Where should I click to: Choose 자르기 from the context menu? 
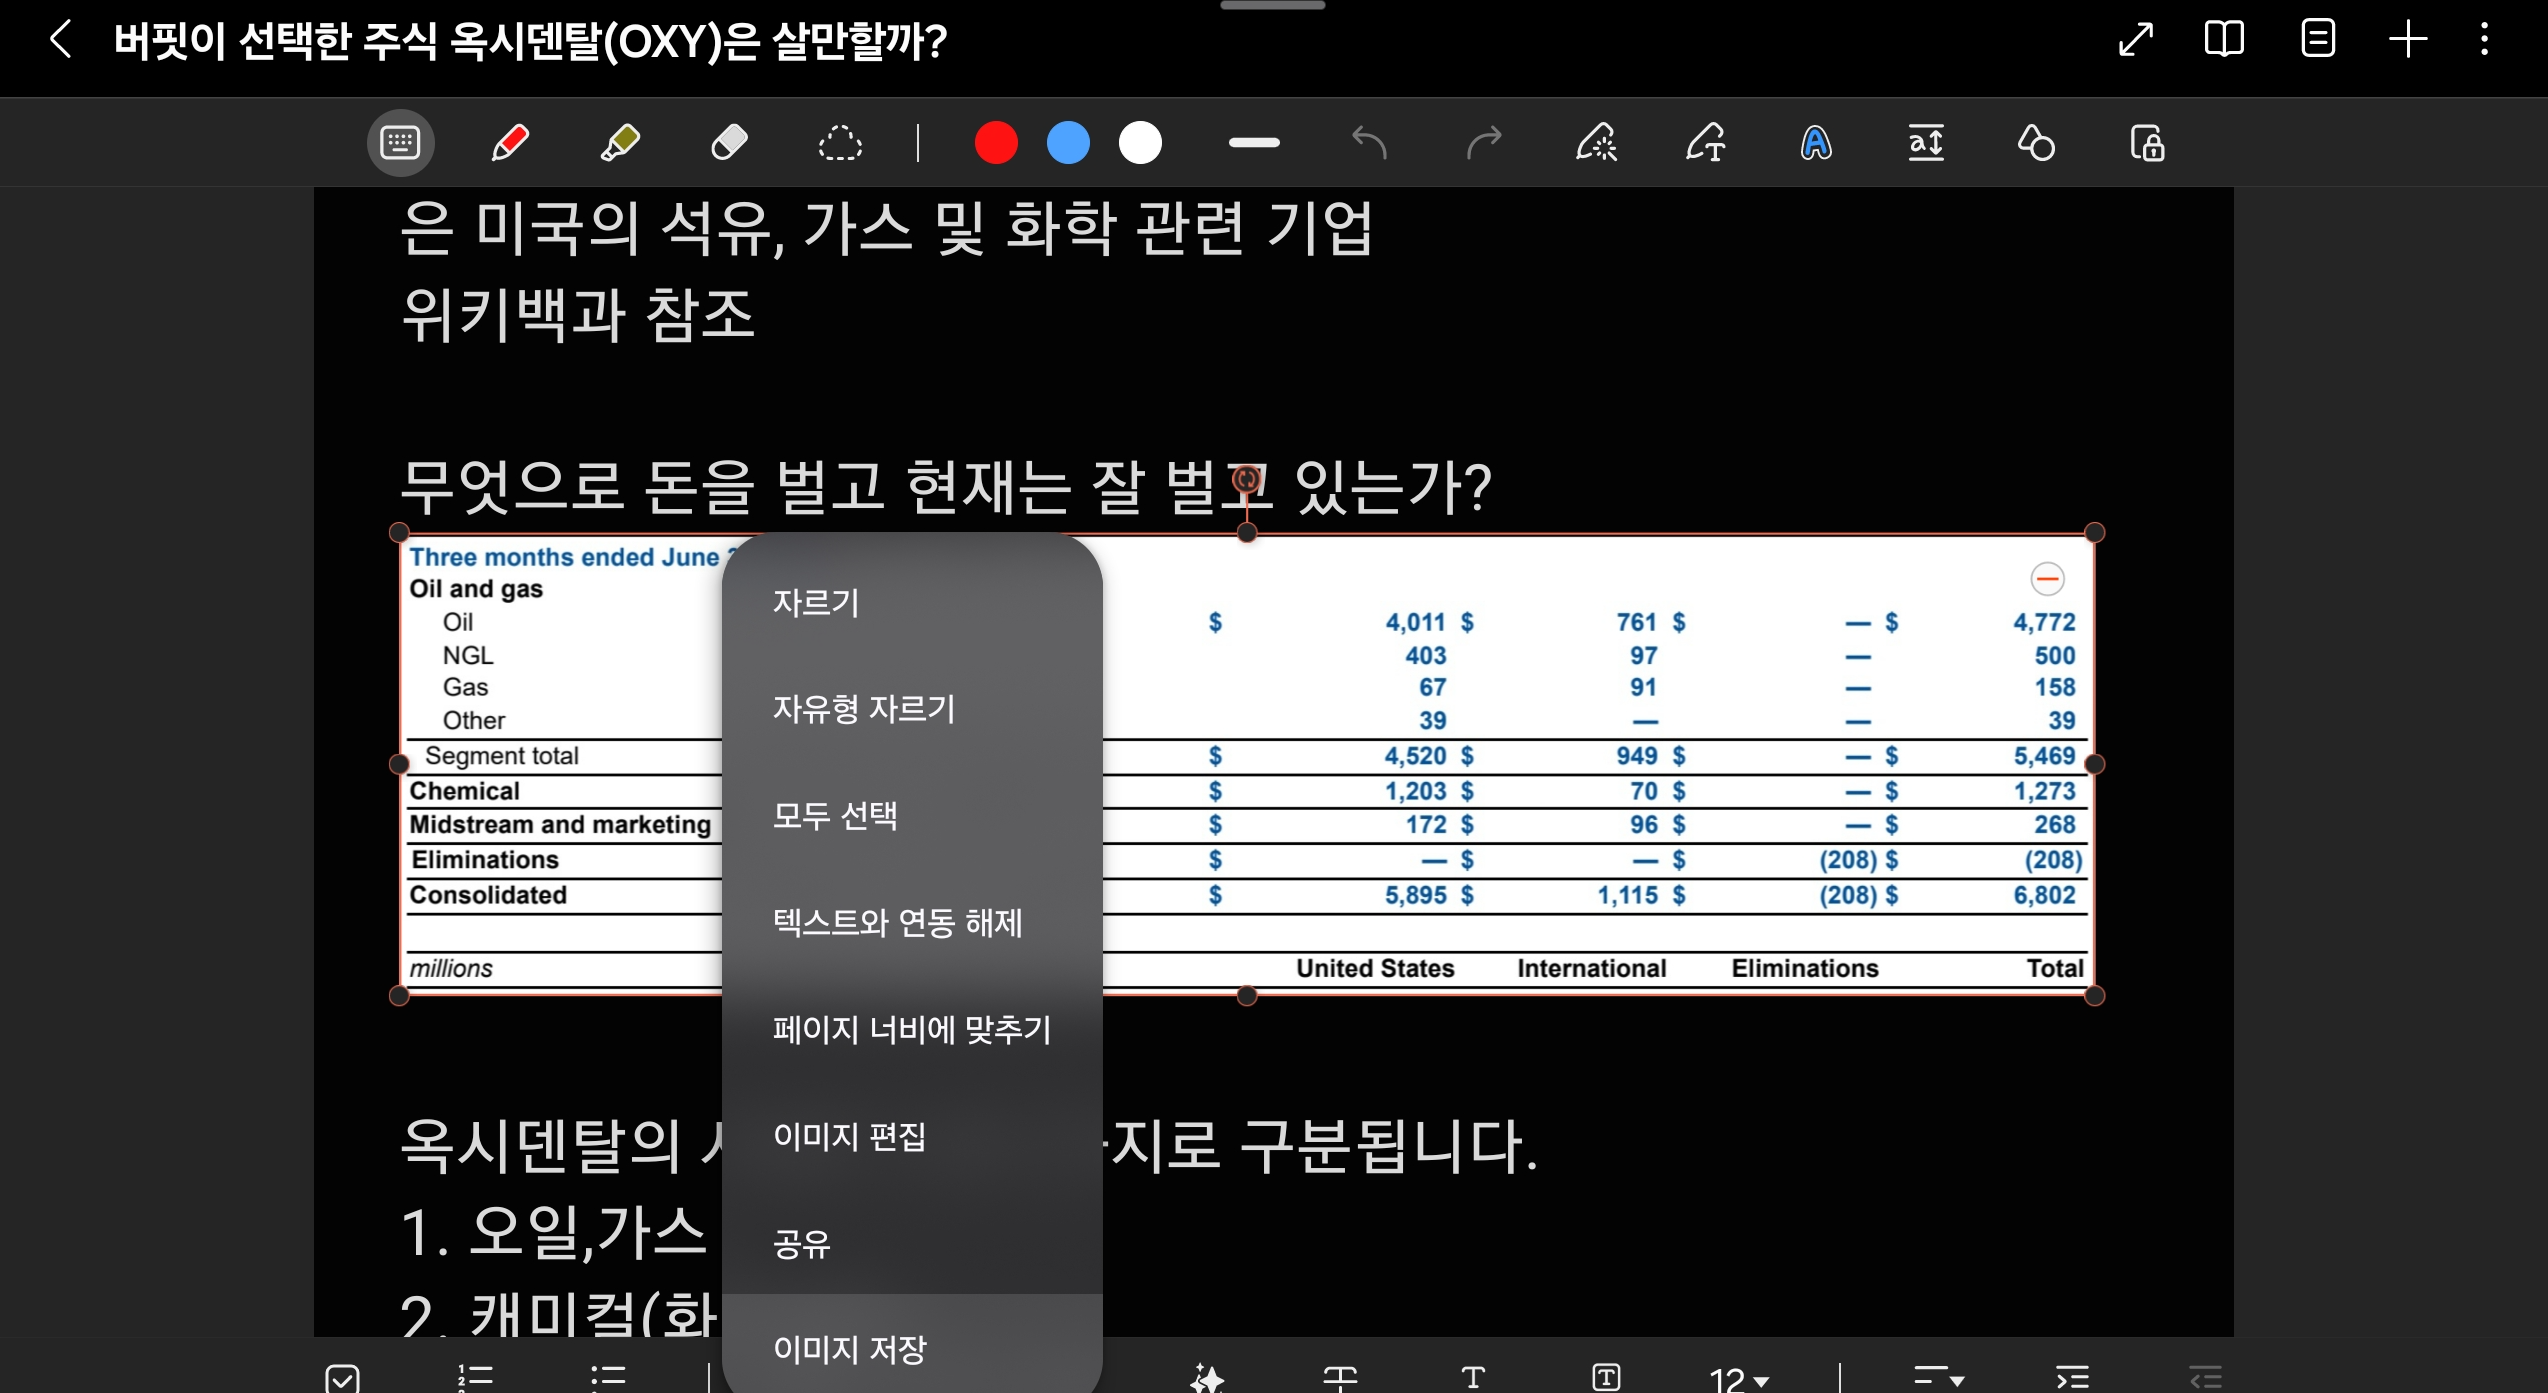(x=816, y=602)
